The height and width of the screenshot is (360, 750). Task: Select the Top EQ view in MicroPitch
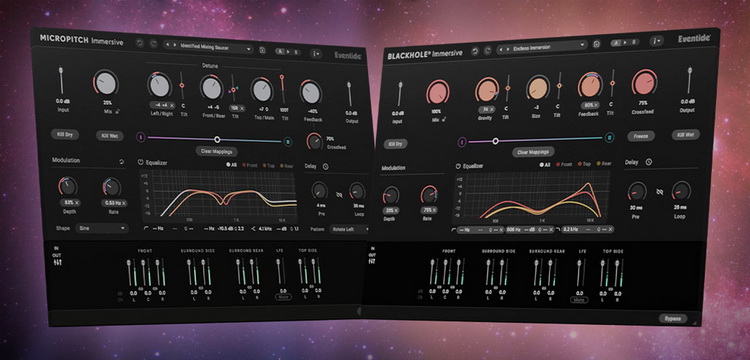click(268, 165)
